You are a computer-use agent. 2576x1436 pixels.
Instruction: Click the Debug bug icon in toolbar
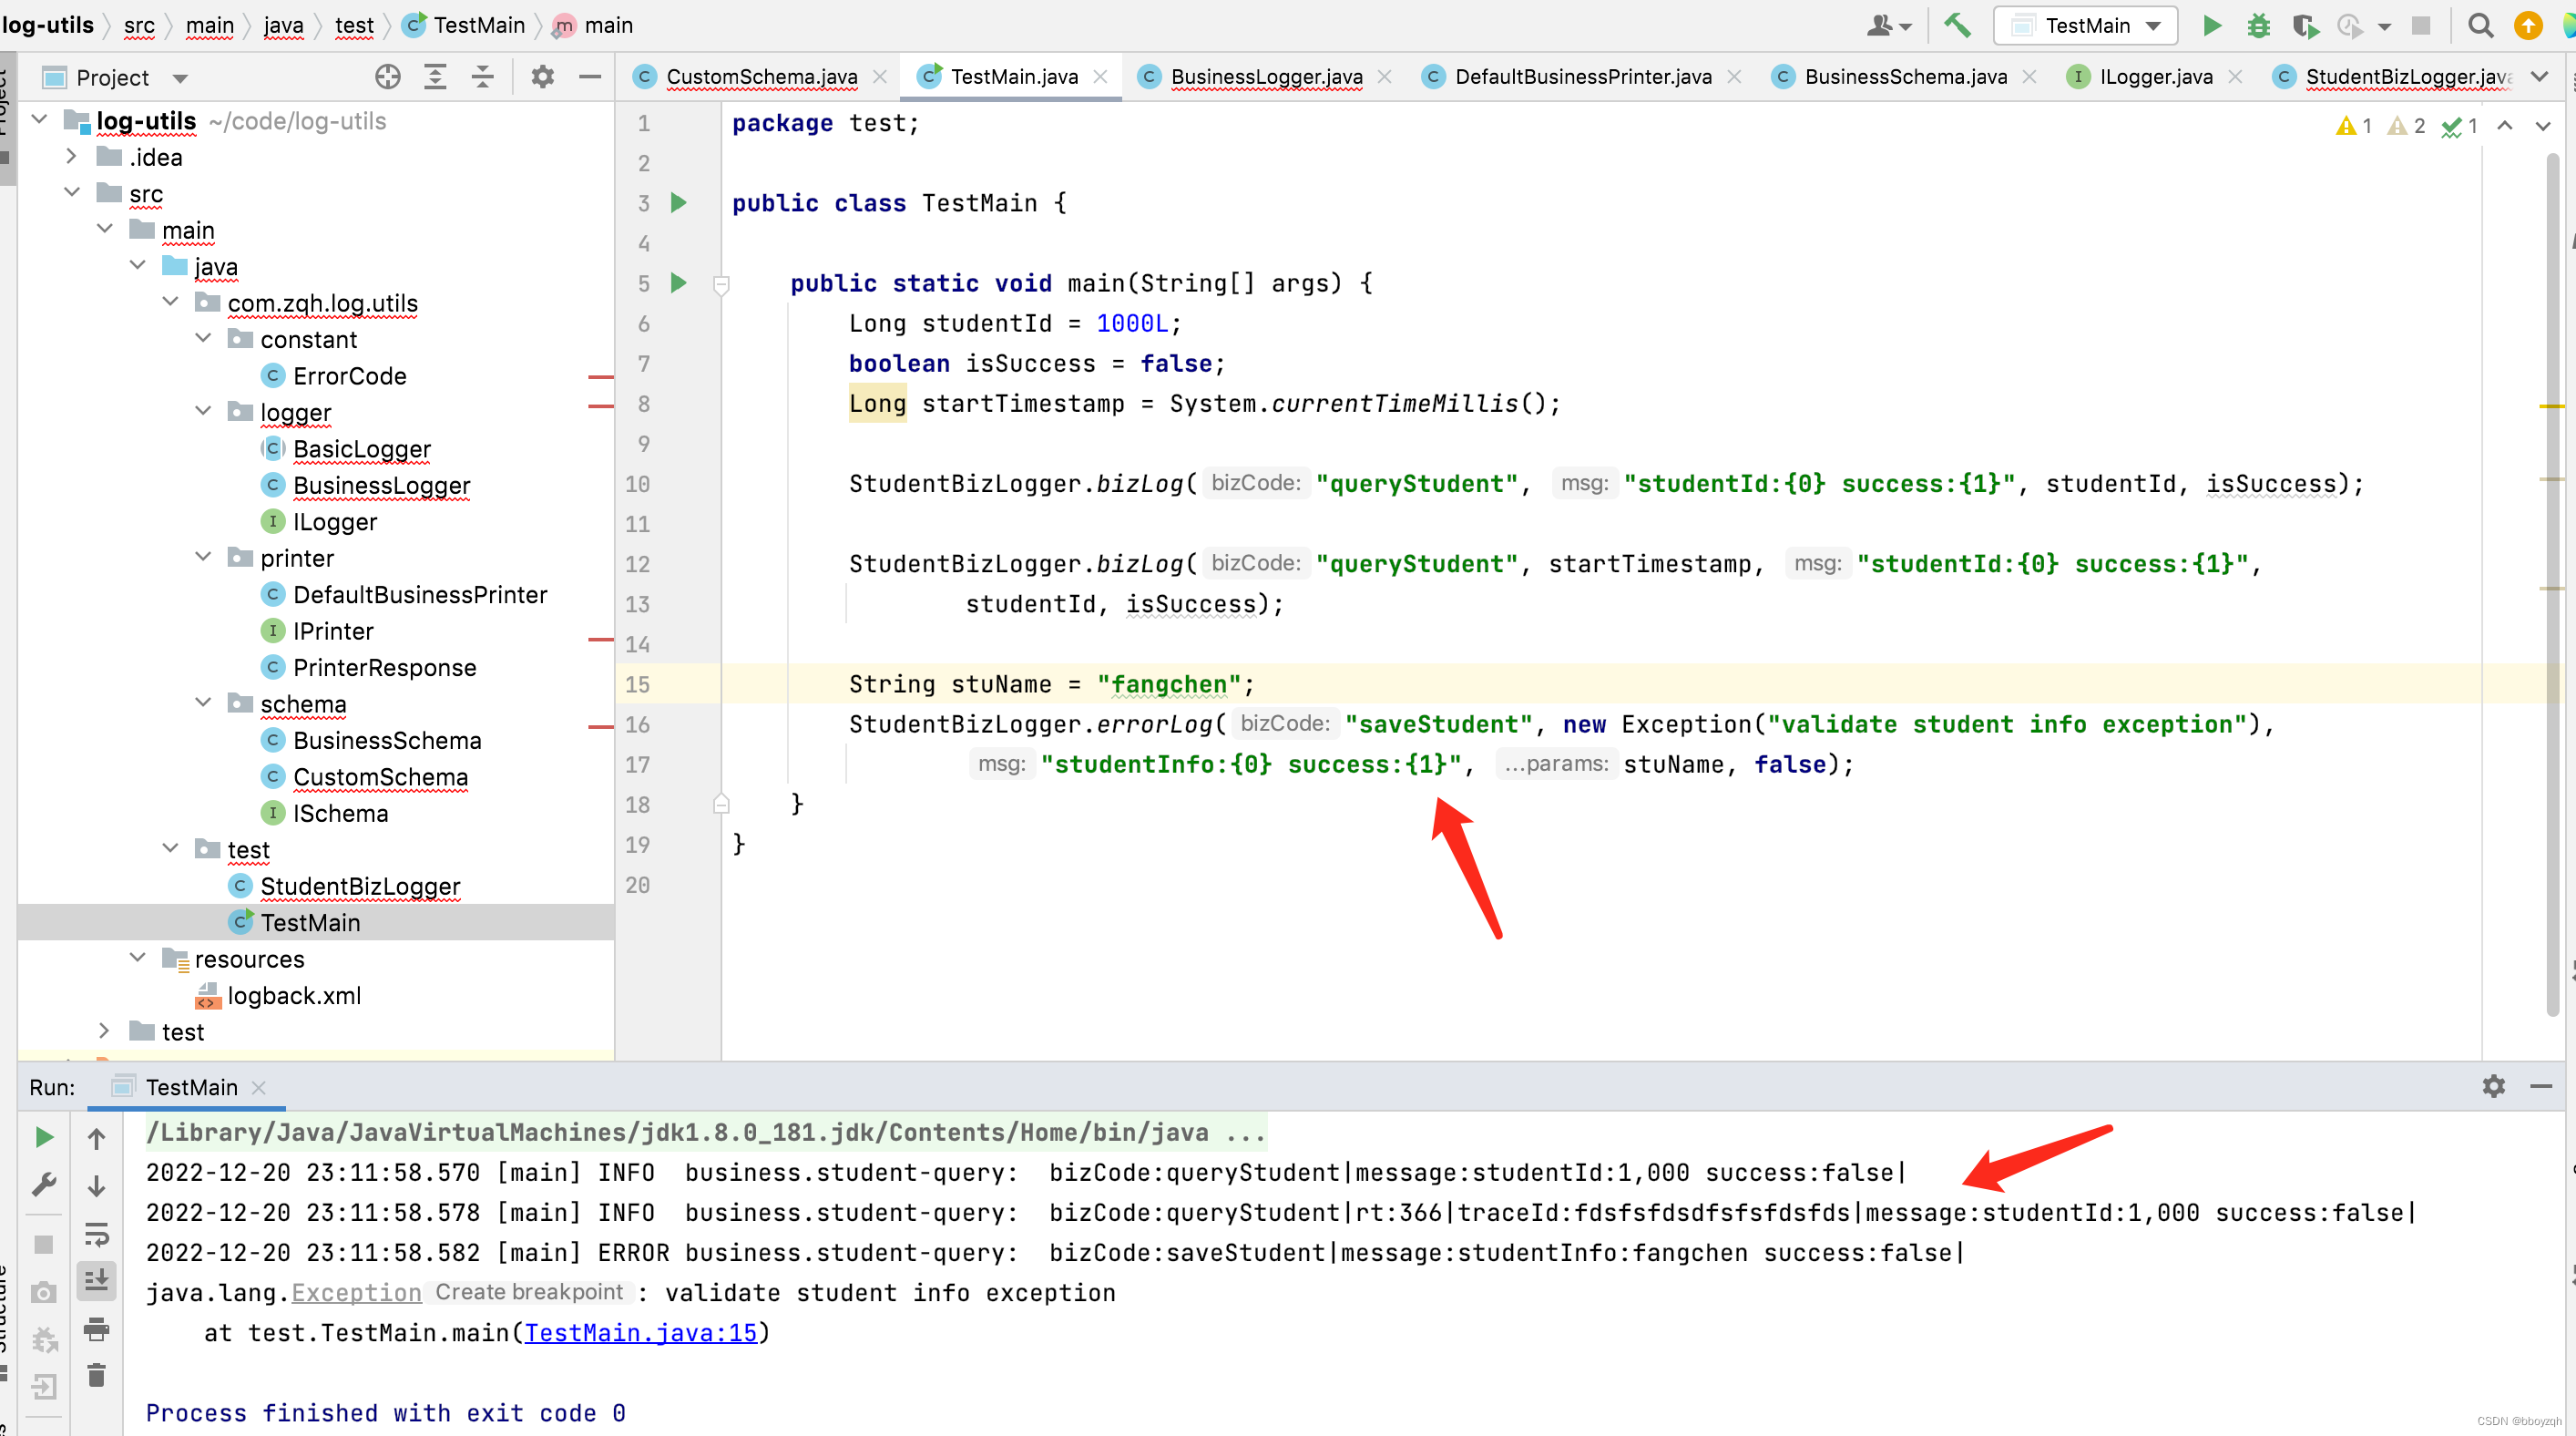tap(2258, 25)
